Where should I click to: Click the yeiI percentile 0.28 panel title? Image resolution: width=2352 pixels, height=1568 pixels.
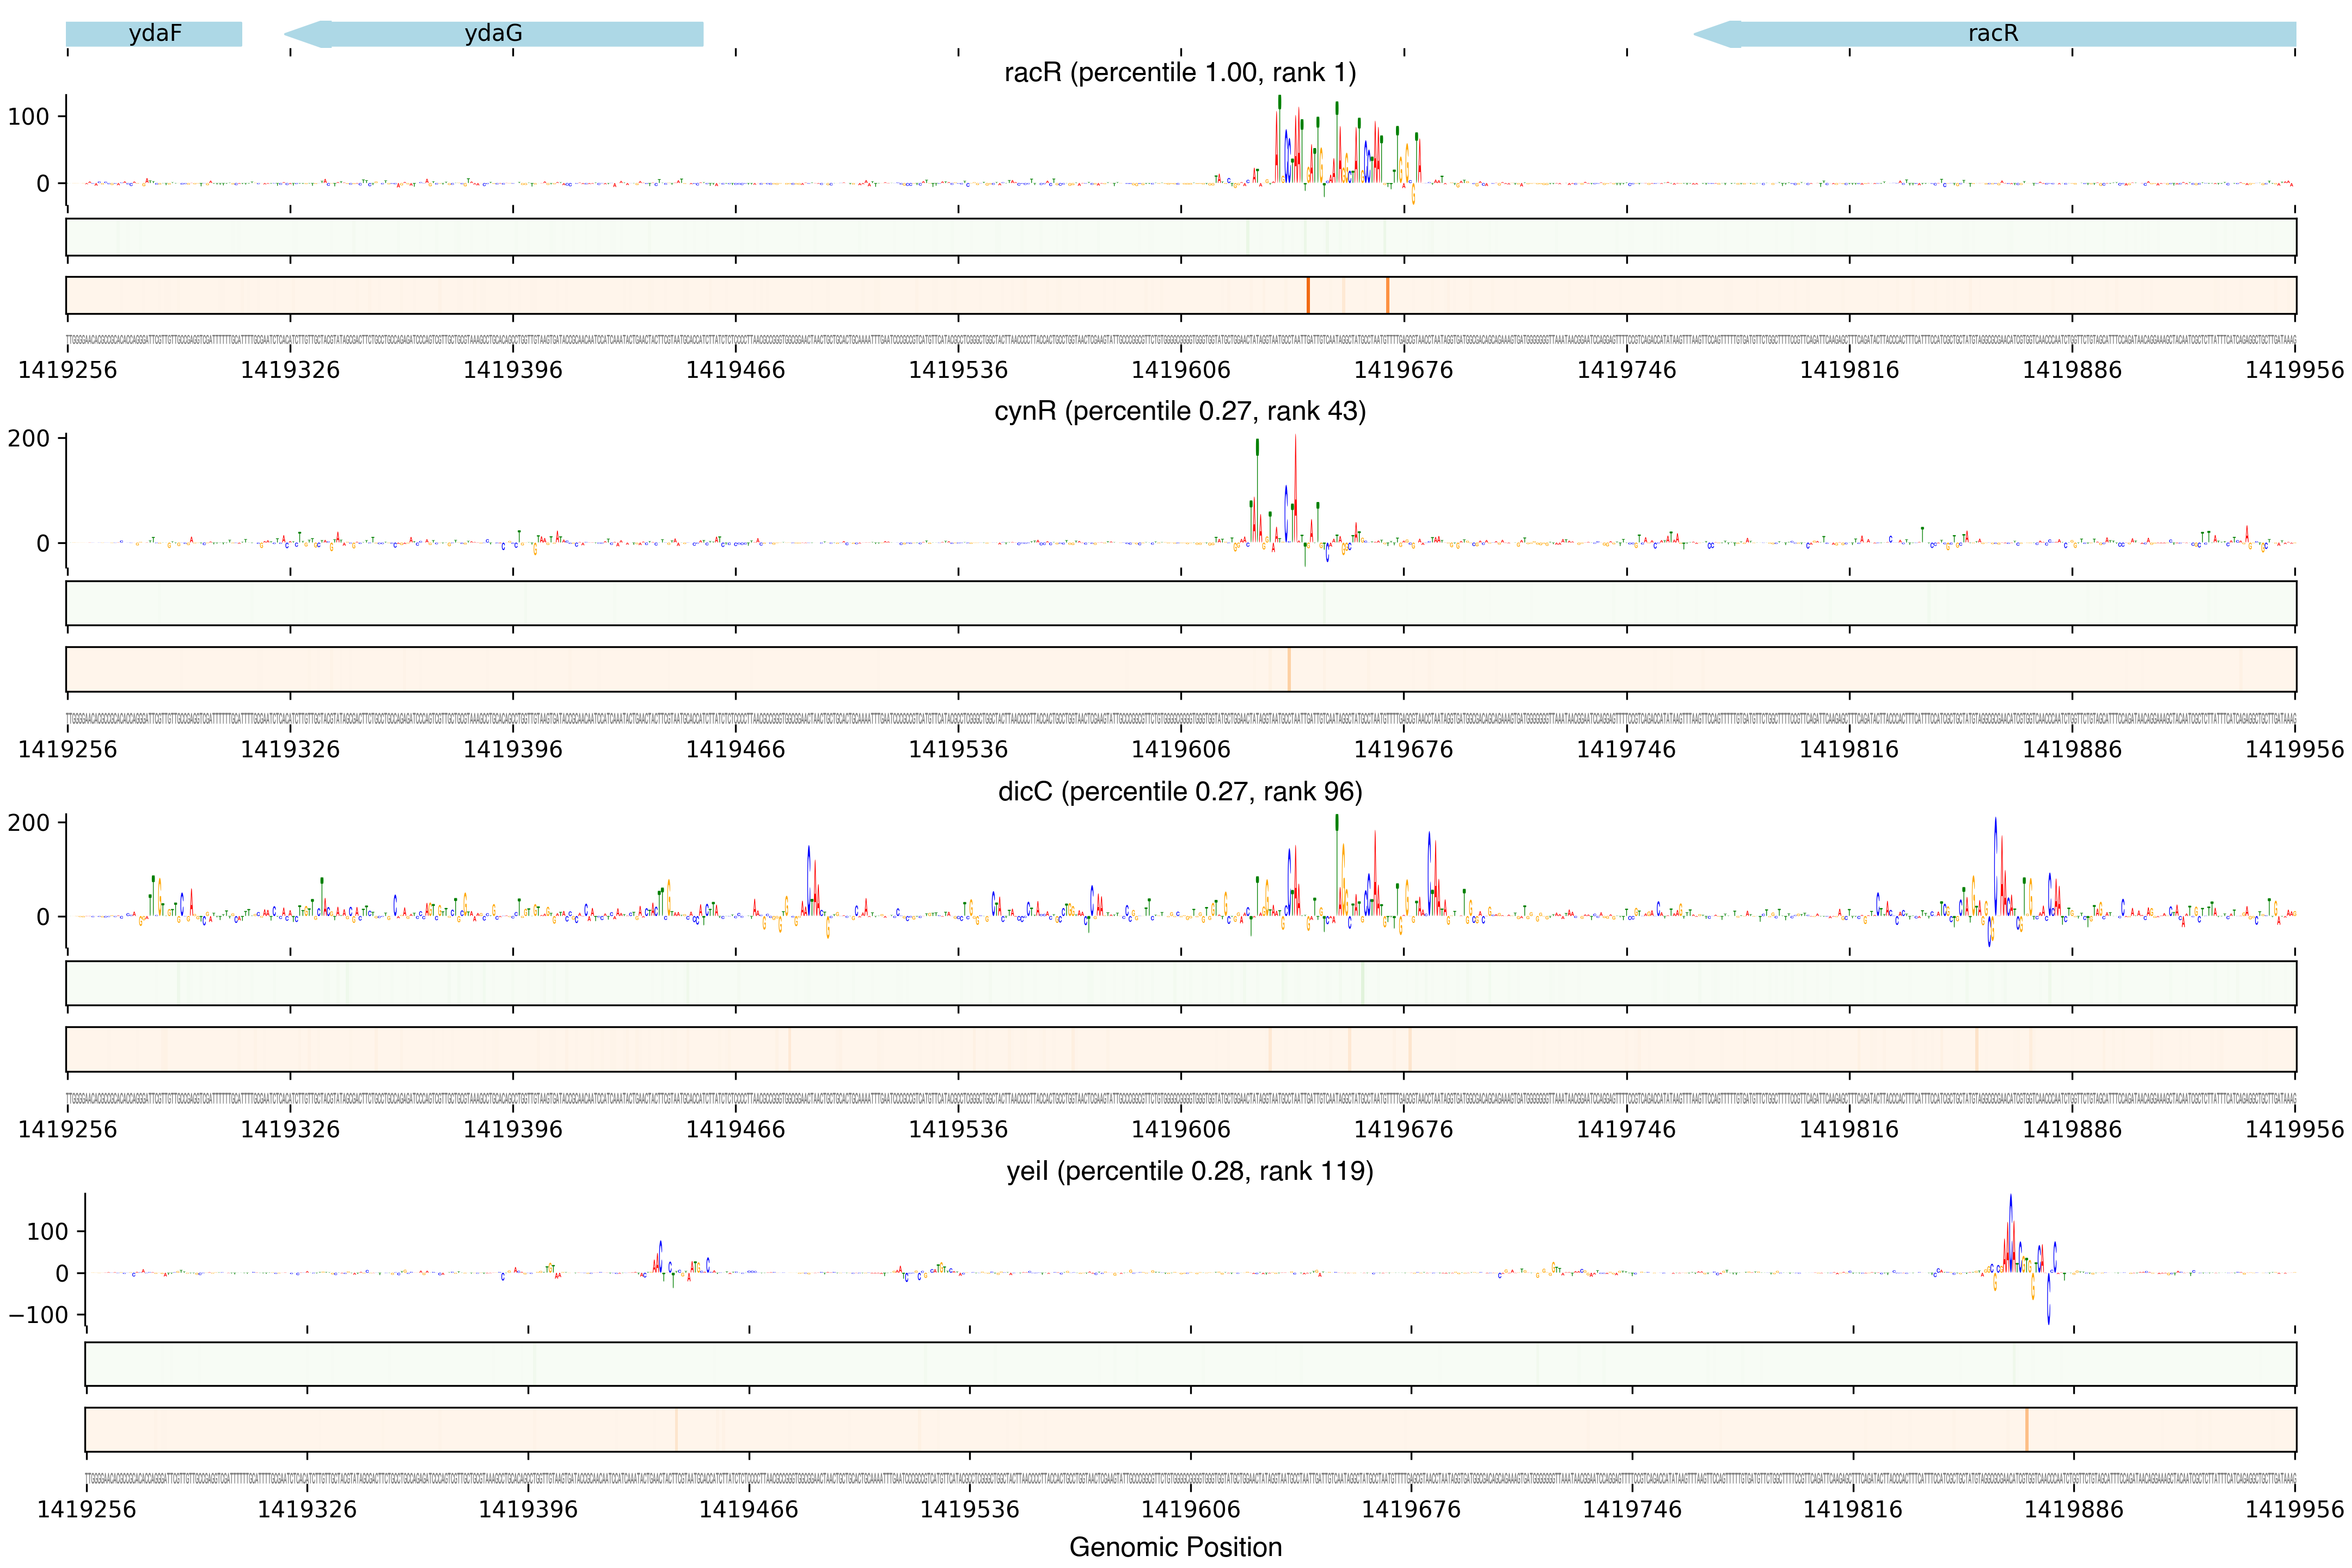point(1190,1171)
